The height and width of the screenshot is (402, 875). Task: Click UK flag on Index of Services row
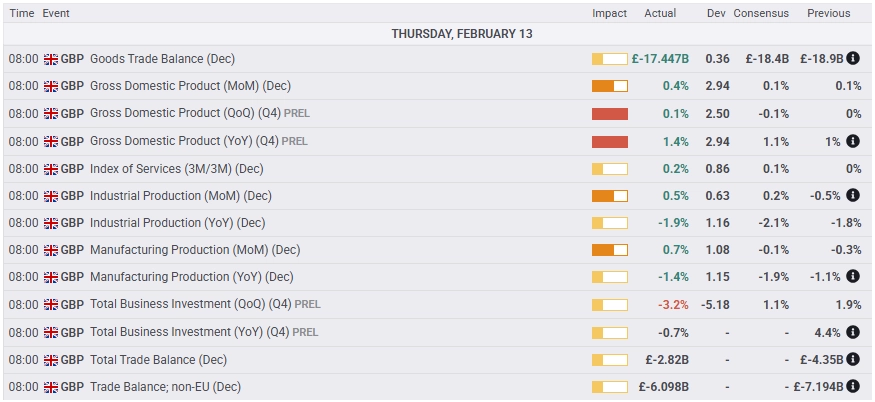coord(51,169)
